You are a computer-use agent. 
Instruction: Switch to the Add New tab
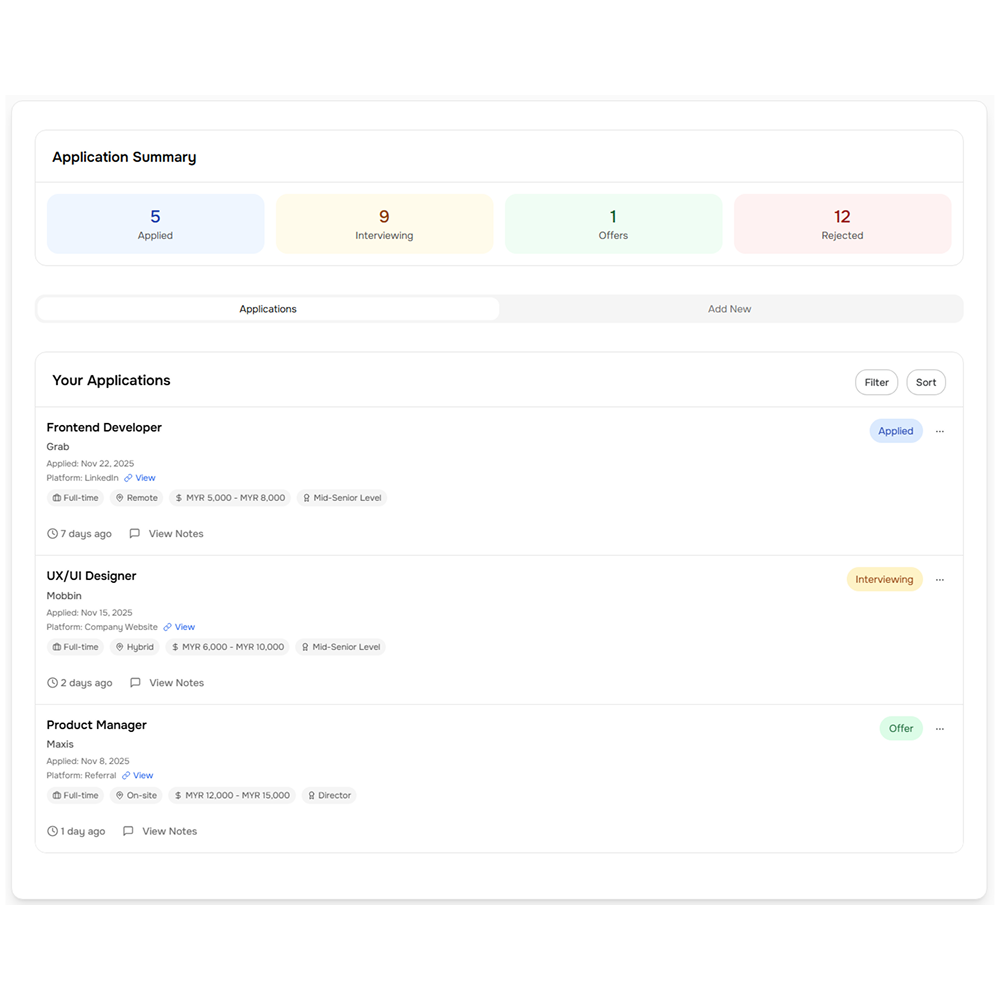pyautogui.click(x=729, y=308)
